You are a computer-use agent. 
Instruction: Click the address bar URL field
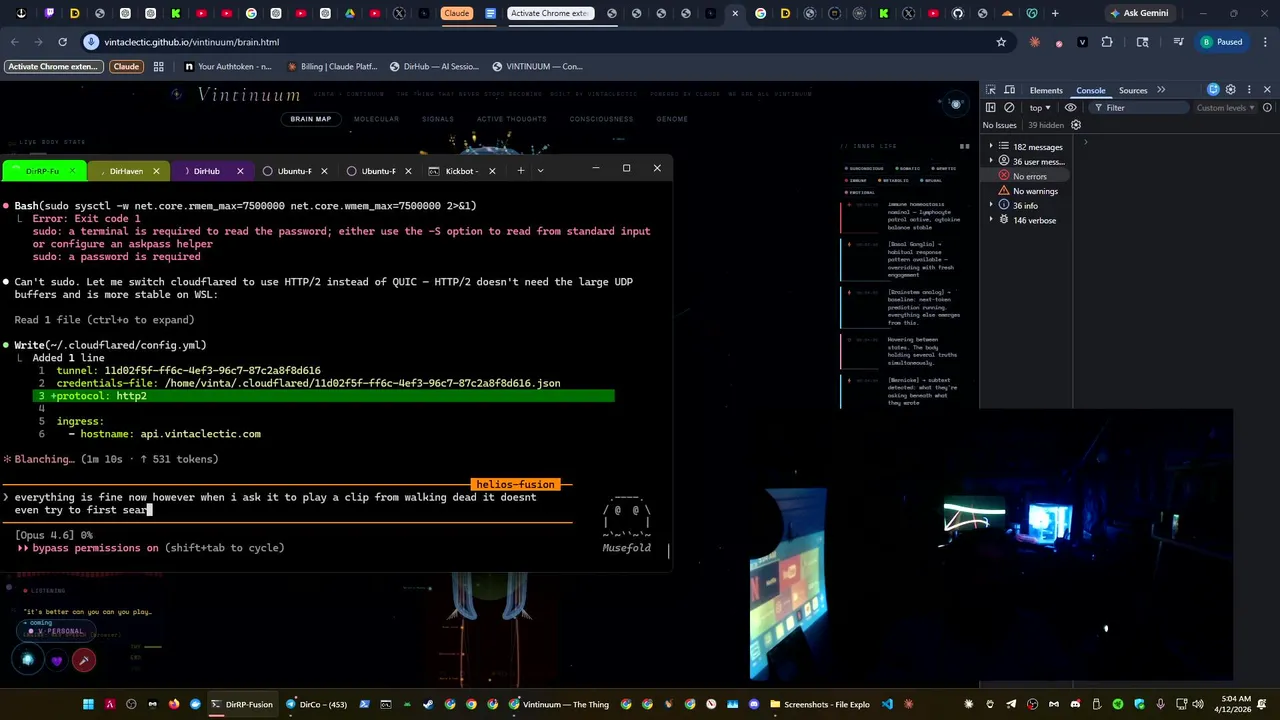tap(550, 42)
